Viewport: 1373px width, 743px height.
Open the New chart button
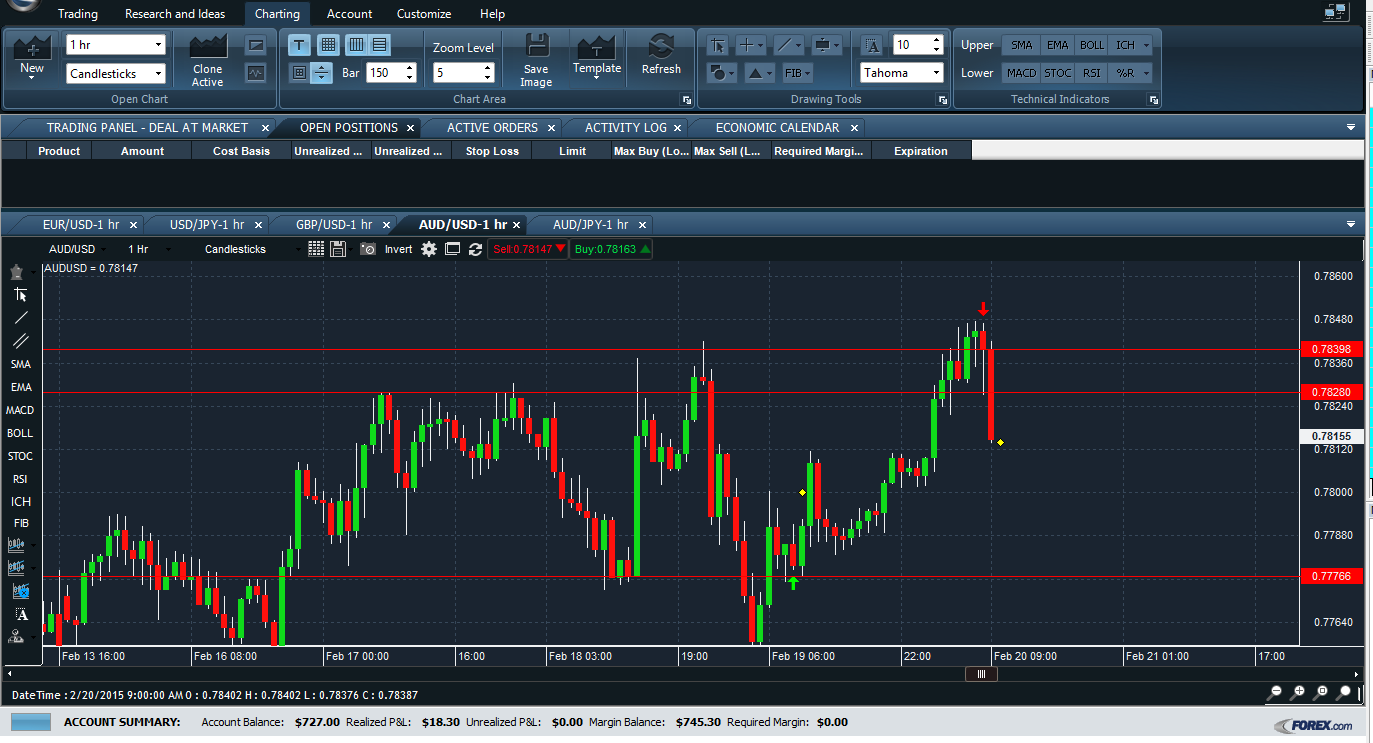[x=32, y=58]
